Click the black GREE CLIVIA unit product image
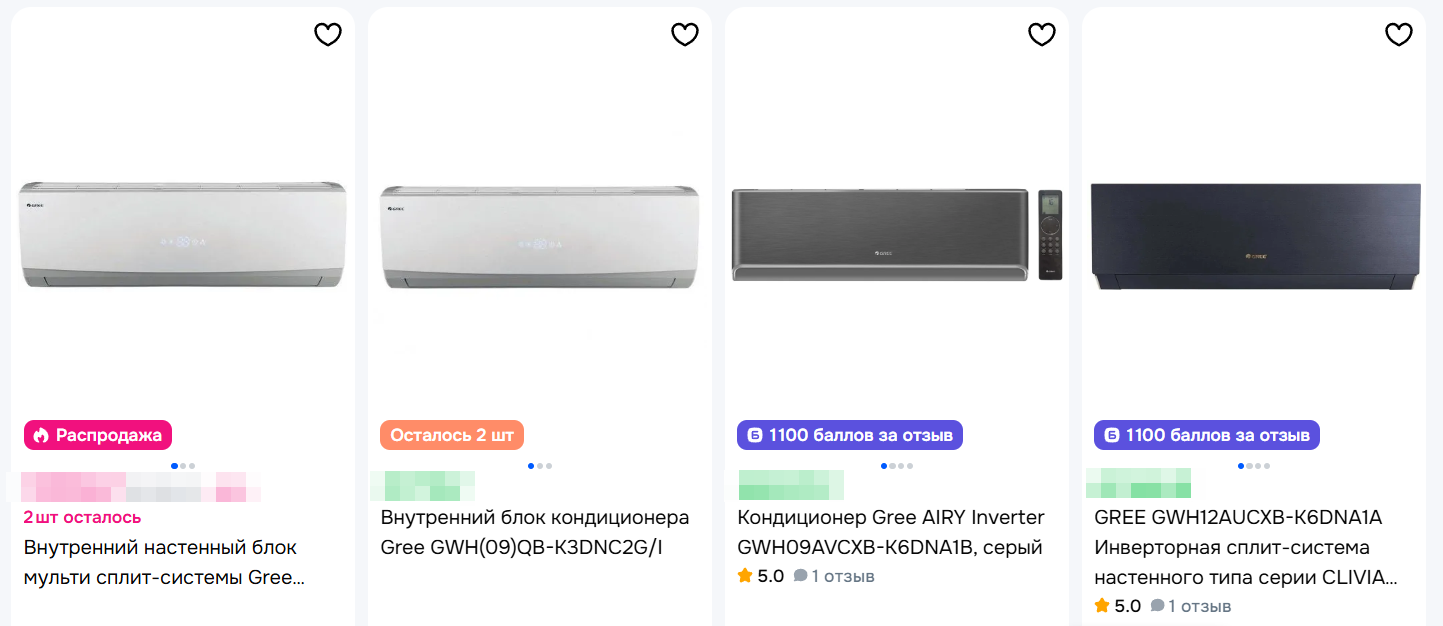Screen dimensions: 1443x626 pos(1255,237)
